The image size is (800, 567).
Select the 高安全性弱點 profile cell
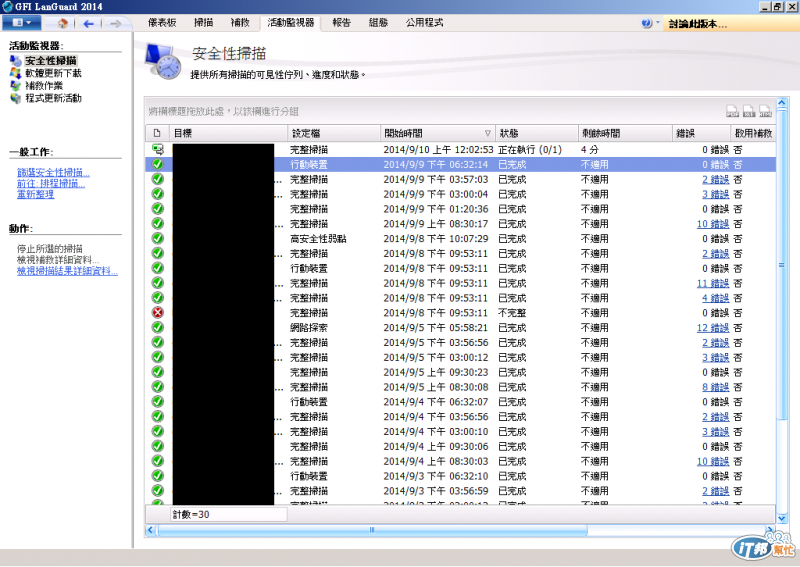318,239
